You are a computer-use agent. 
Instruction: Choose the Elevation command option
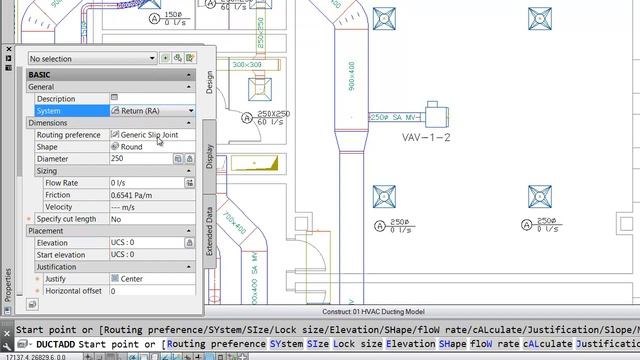pos(411,344)
